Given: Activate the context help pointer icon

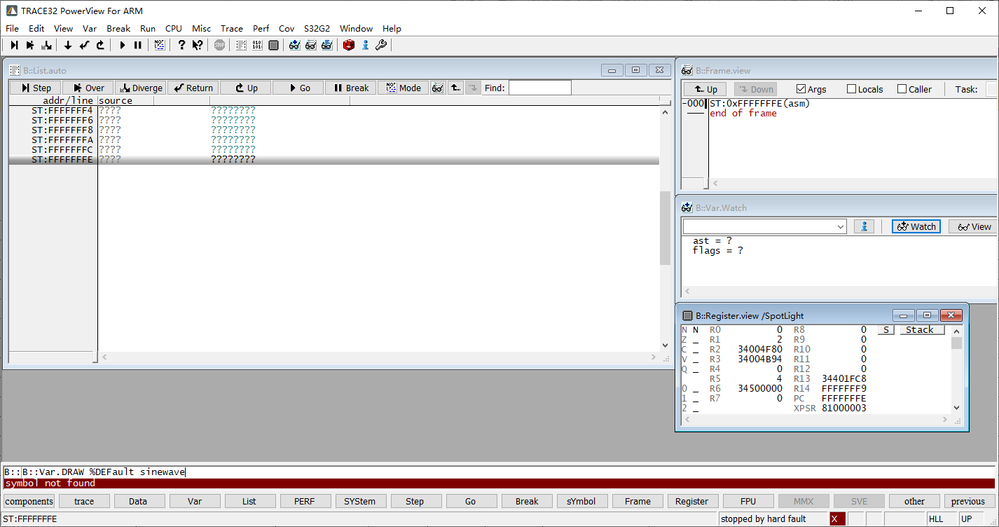Looking at the screenshot, I should [198, 45].
